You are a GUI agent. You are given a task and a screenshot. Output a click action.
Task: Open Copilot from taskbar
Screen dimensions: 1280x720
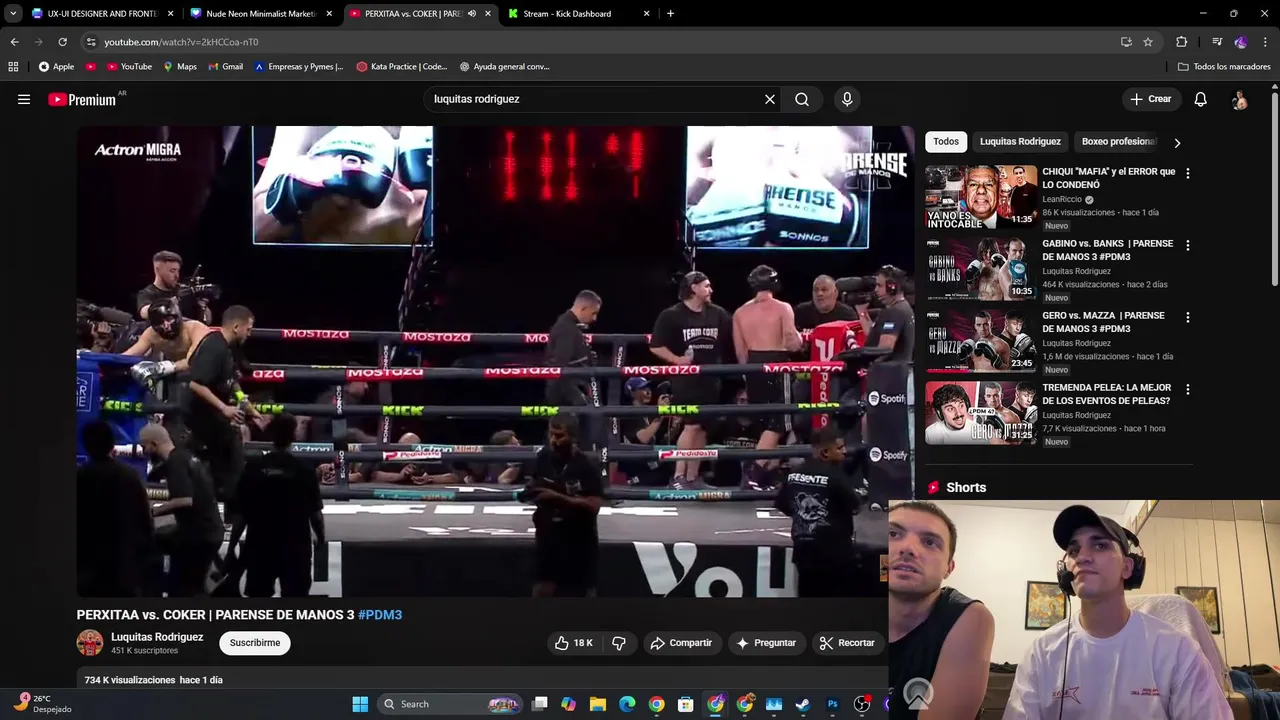point(569,704)
